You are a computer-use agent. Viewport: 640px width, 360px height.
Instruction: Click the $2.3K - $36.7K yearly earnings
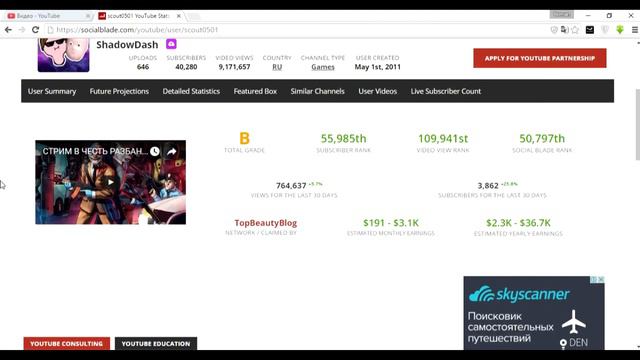(518, 223)
